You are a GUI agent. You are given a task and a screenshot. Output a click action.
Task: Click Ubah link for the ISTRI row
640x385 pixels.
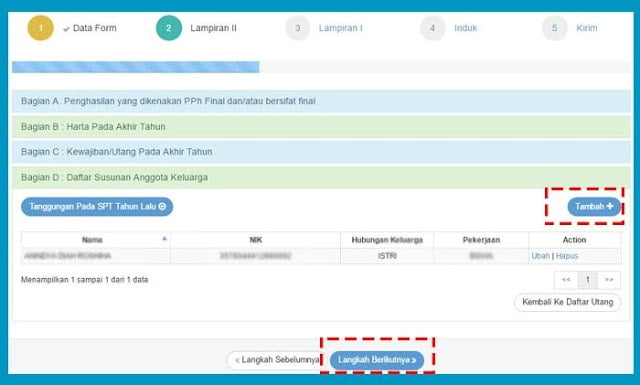540,256
